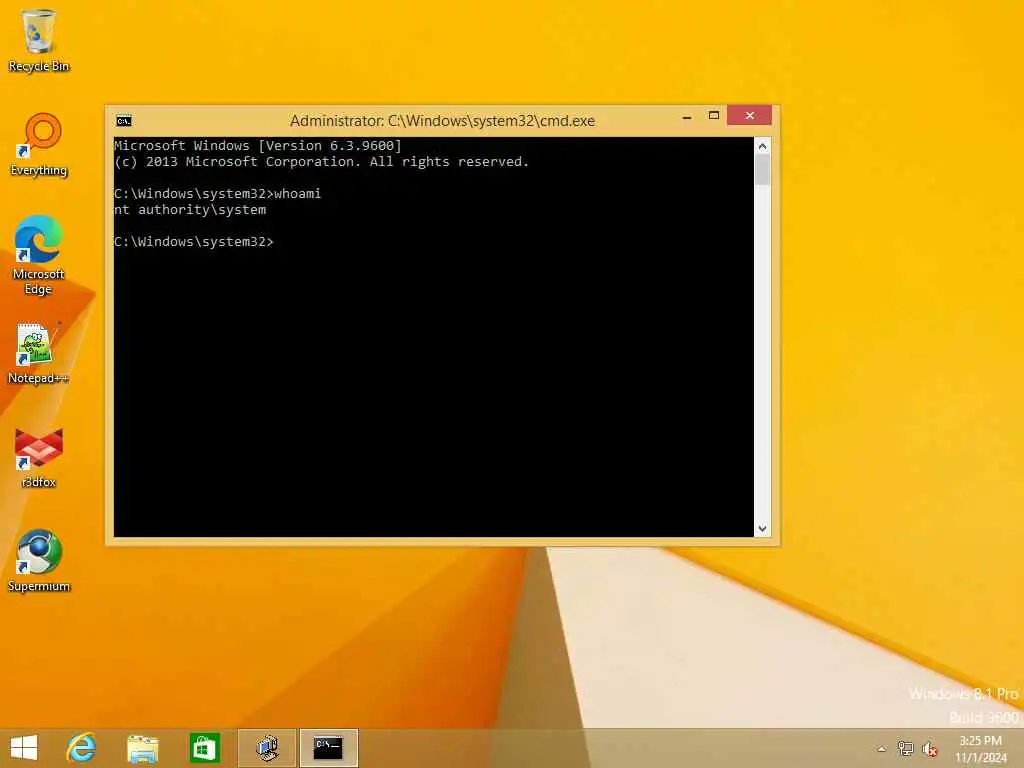The image size is (1024, 768).
Task: Select the Notepad++ desktop shortcut
Action: click(x=39, y=353)
